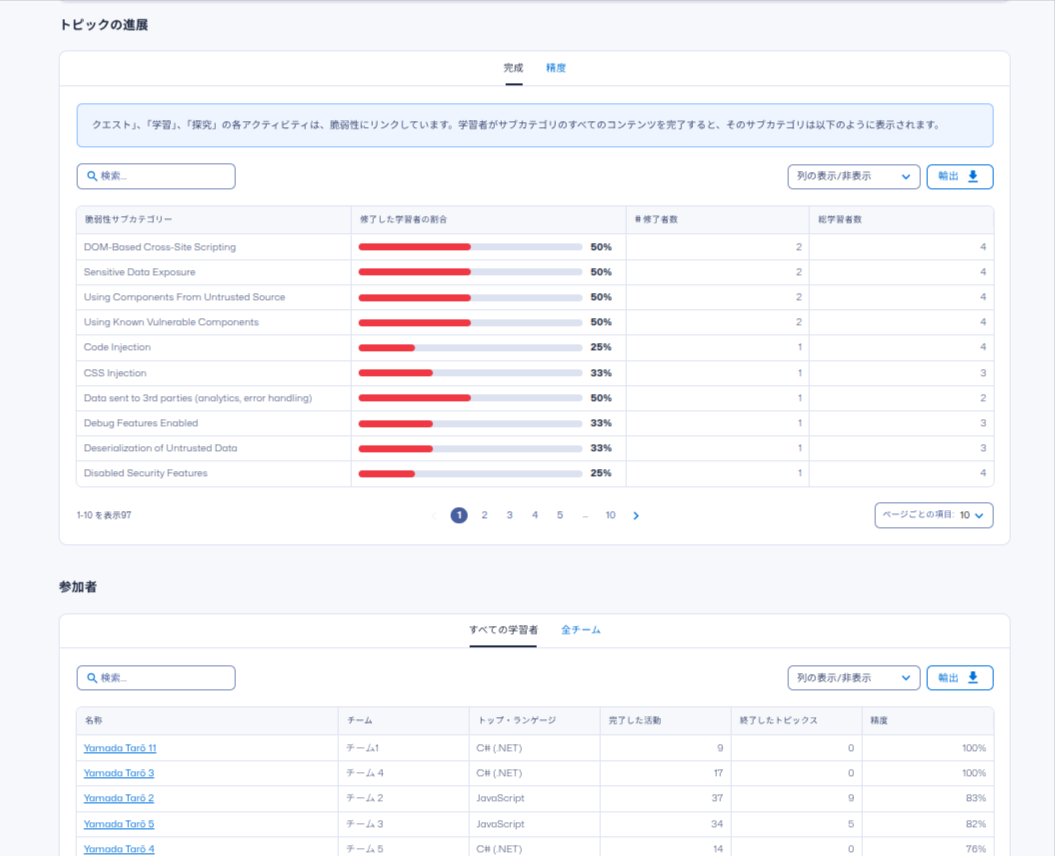Click DOM-Based Cross-Site Scripting progress bar

(470, 247)
